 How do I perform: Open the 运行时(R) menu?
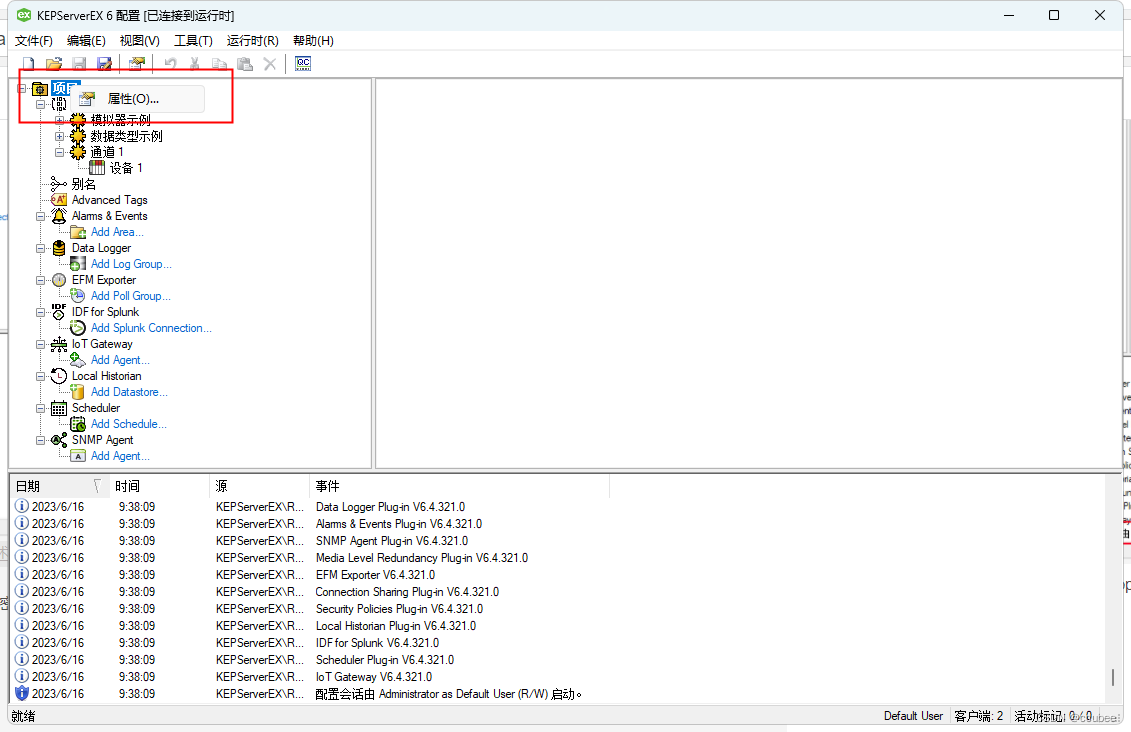(x=252, y=40)
